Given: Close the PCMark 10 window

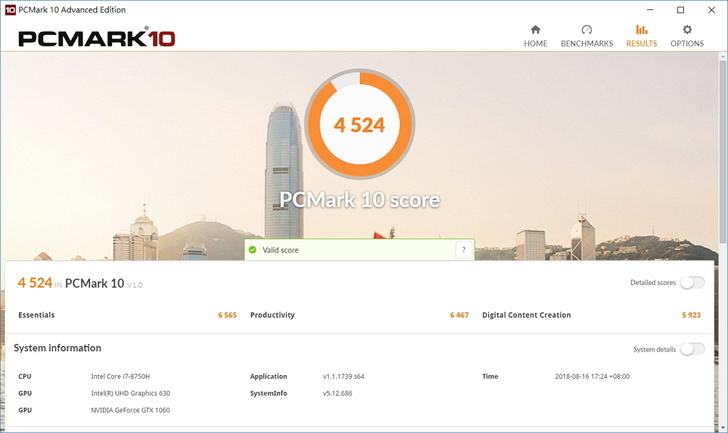Looking at the screenshot, I should [x=711, y=10].
